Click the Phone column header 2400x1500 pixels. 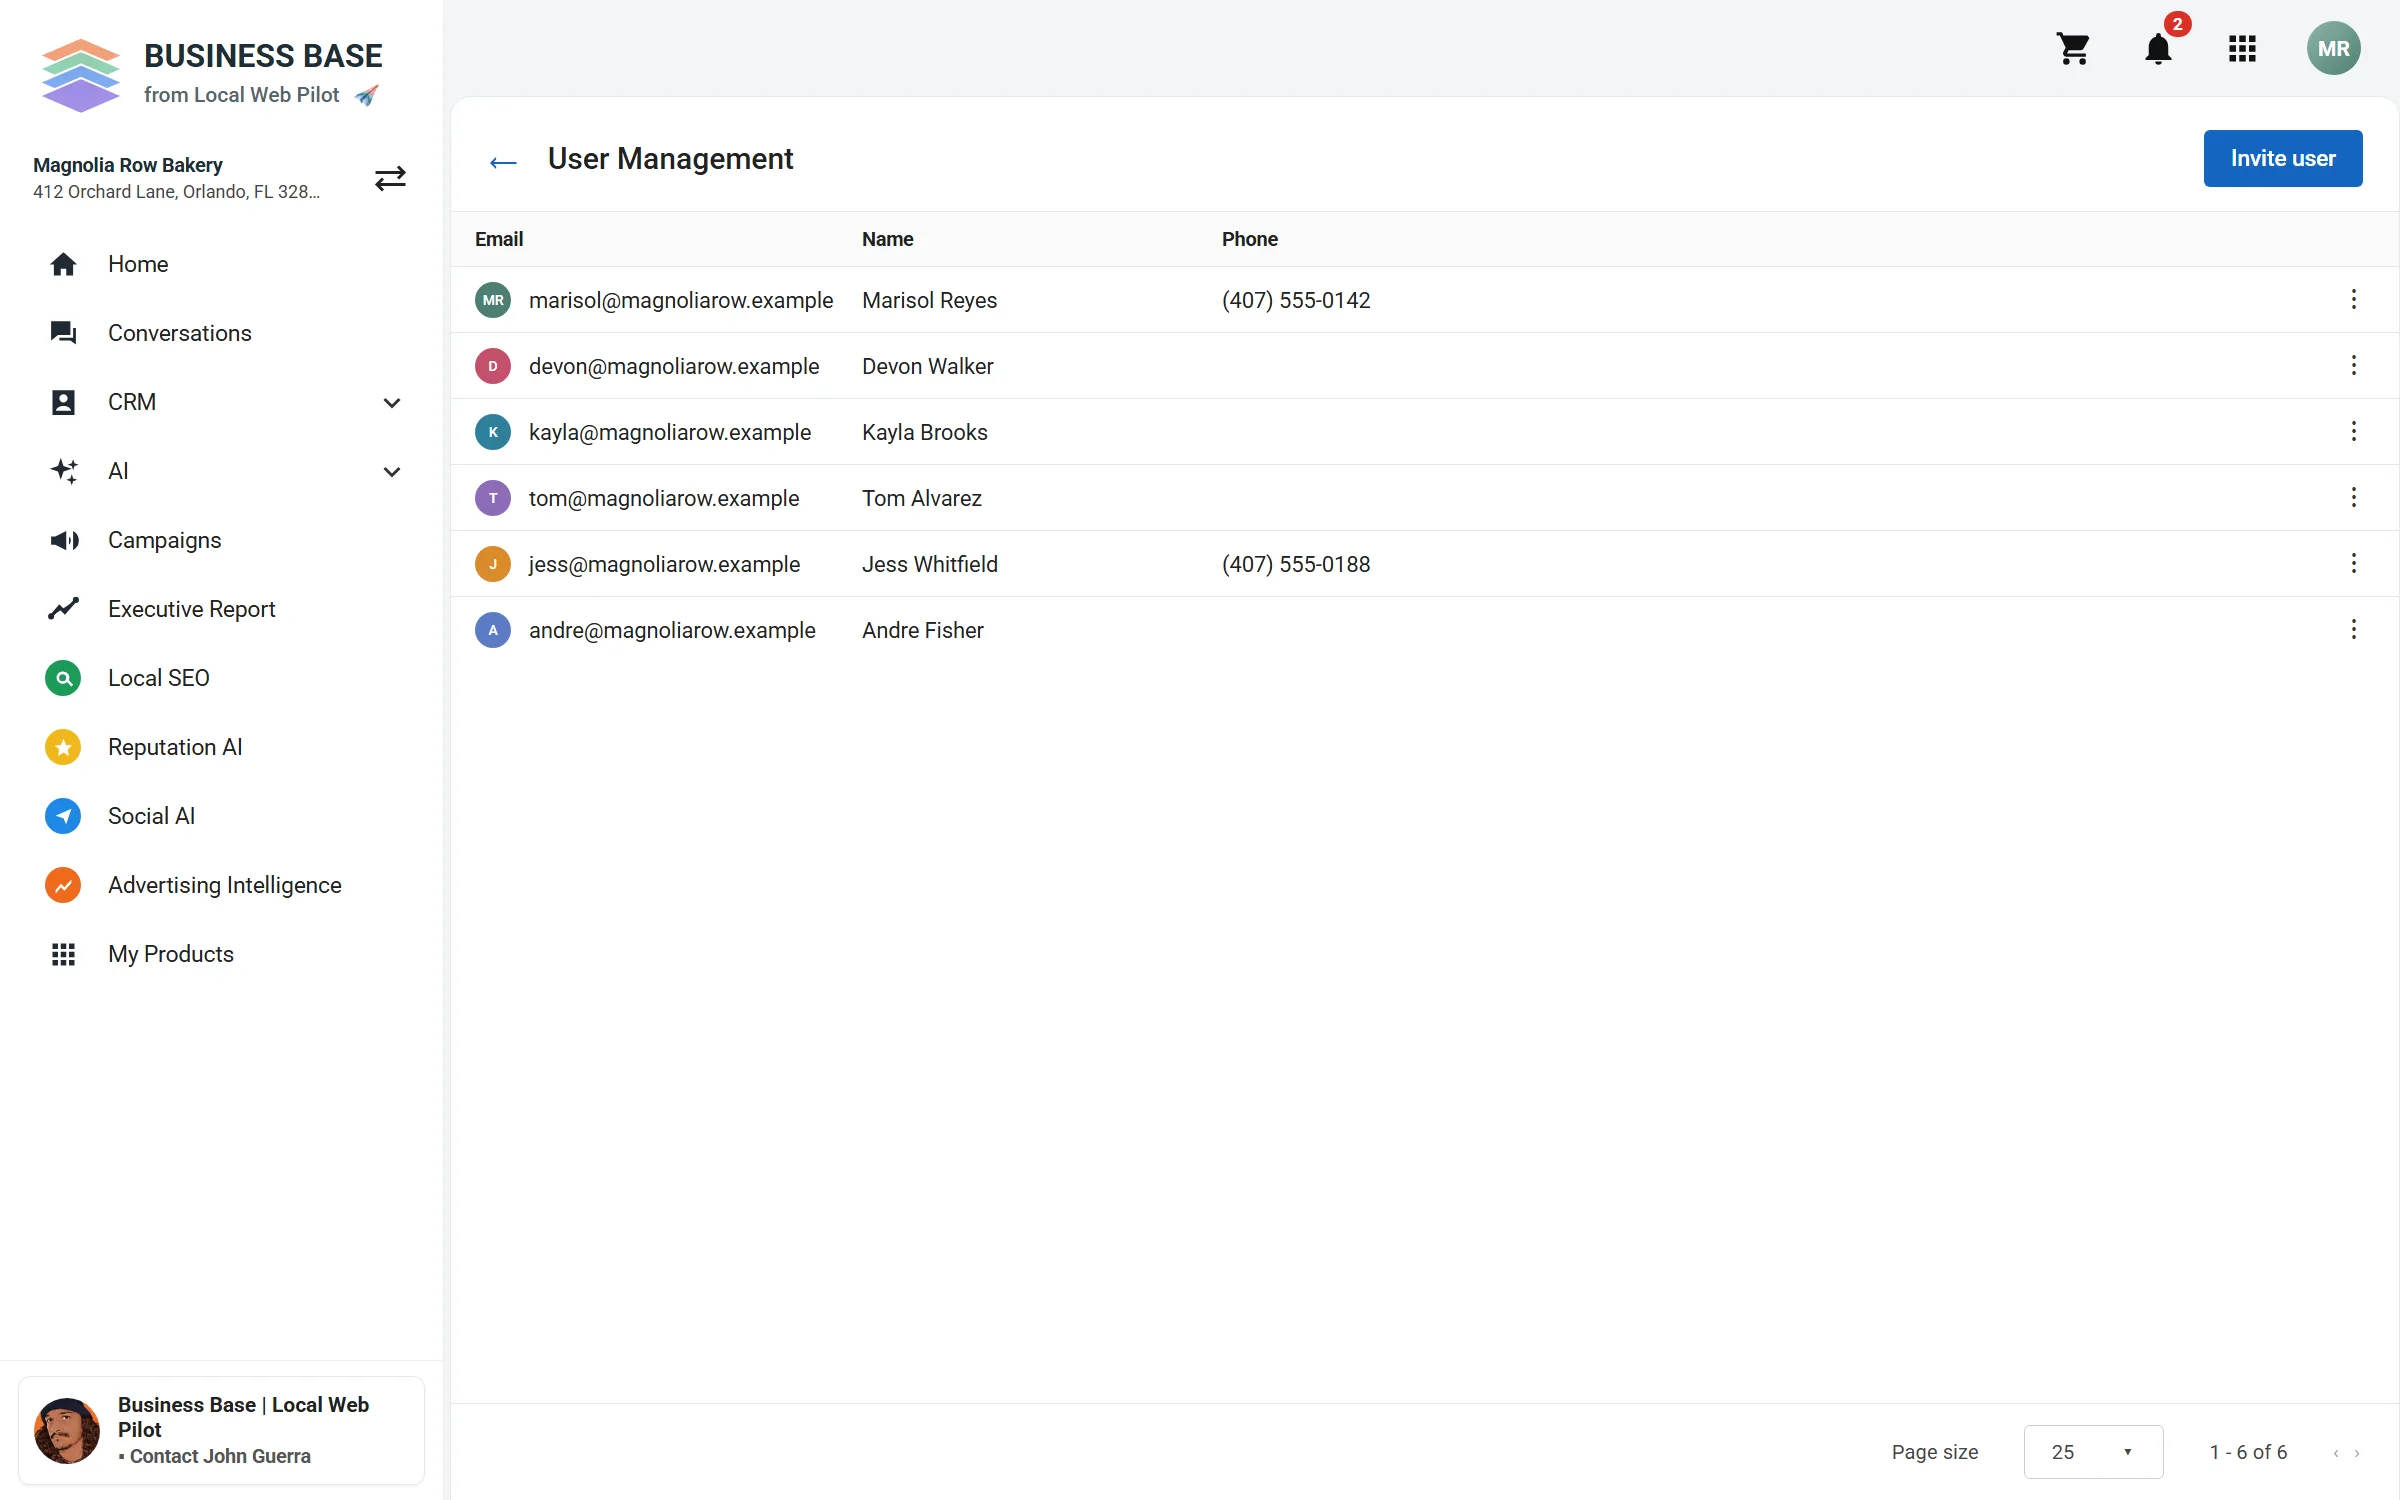pyautogui.click(x=1249, y=239)
